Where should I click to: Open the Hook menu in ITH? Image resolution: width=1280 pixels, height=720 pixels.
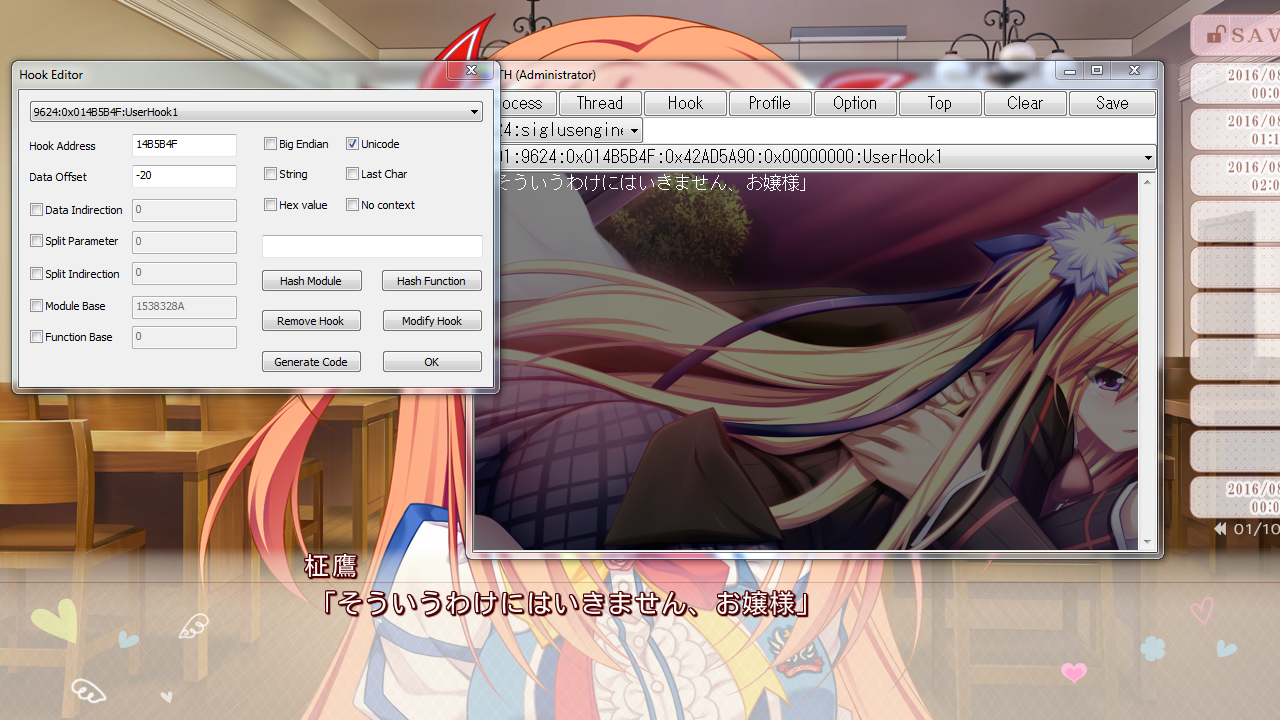point(685,103)
